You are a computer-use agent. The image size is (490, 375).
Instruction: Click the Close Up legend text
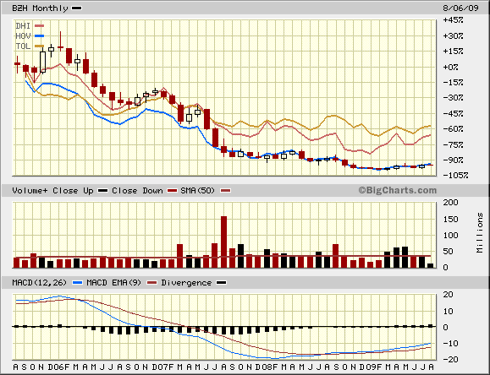pos(73,191)
